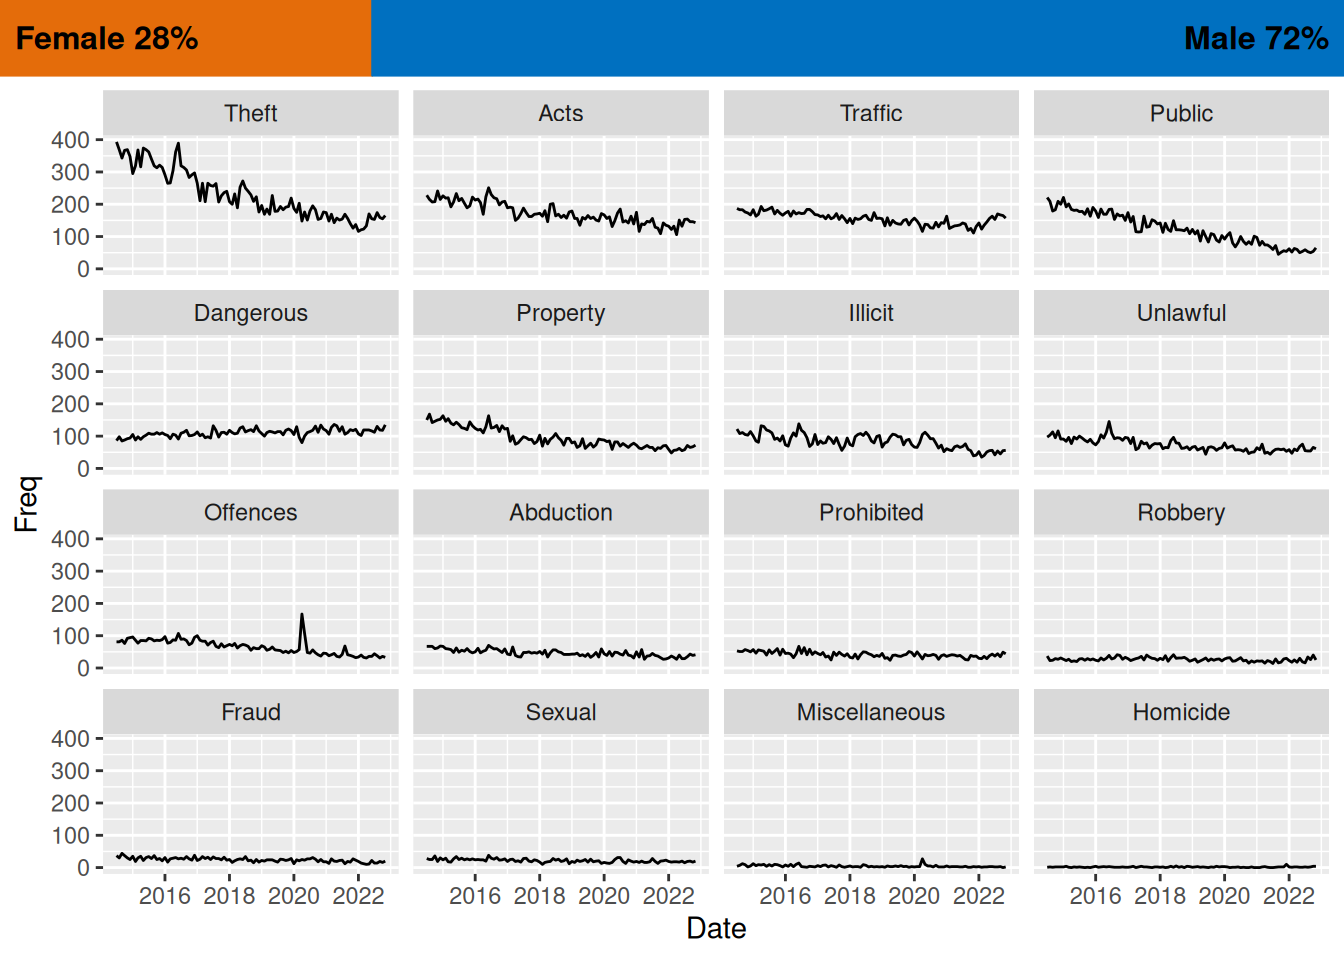Click the Homicide facet label
1344x960 pixels.
pyautogui.click(x=1181, y=712)
